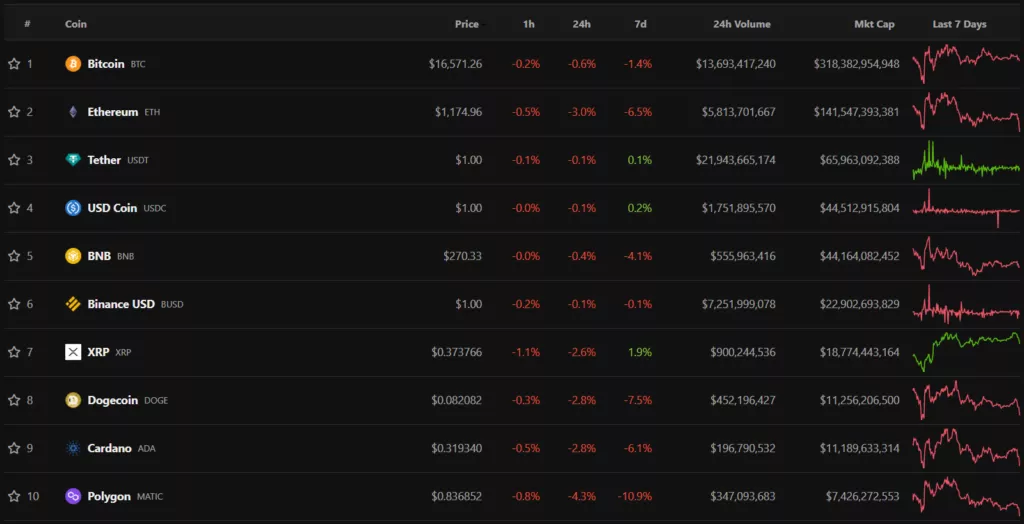Click the XRP logo icon
The height and width of the screenshot is (524, 1024).
pos(73,352)
